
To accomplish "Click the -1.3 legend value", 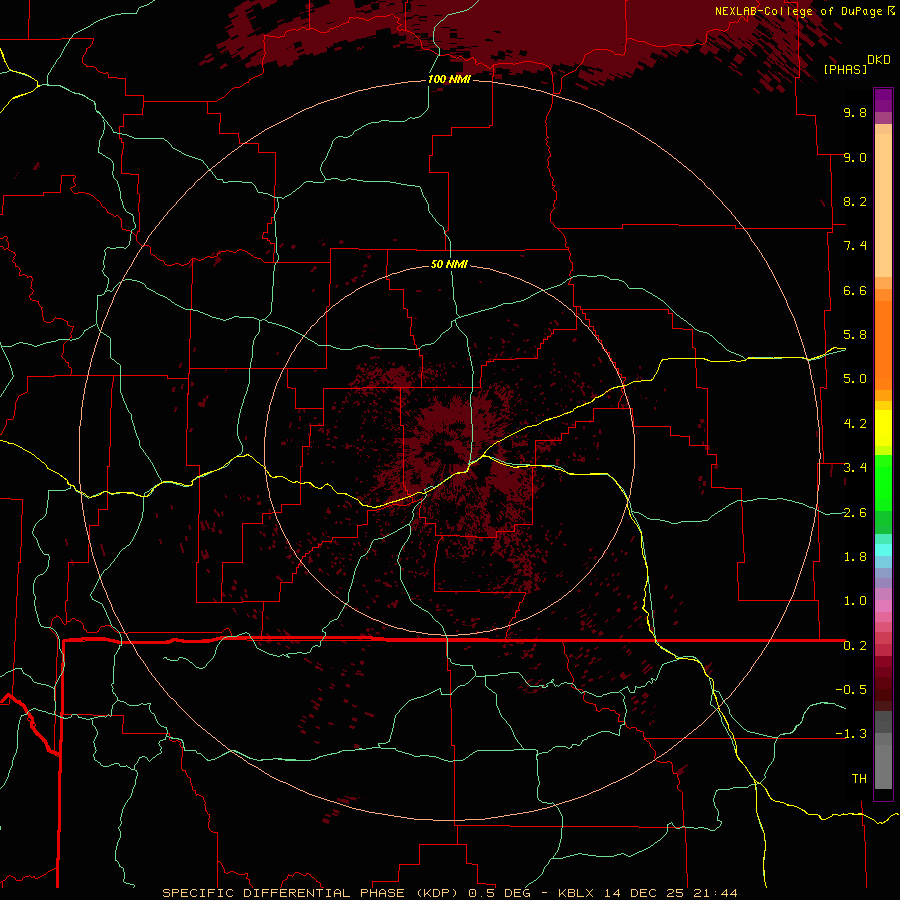I will [851, 734].
